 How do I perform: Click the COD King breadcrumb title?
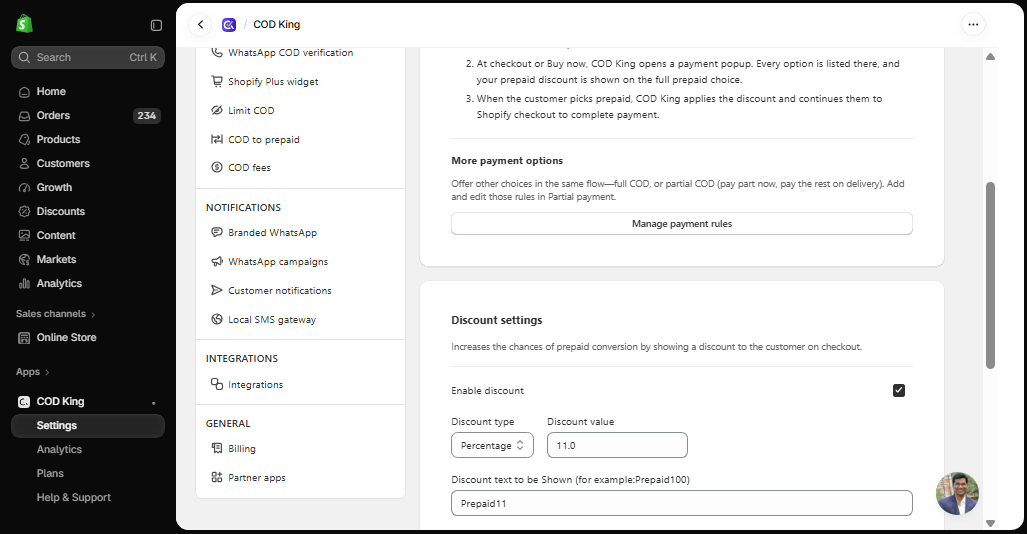276,25
